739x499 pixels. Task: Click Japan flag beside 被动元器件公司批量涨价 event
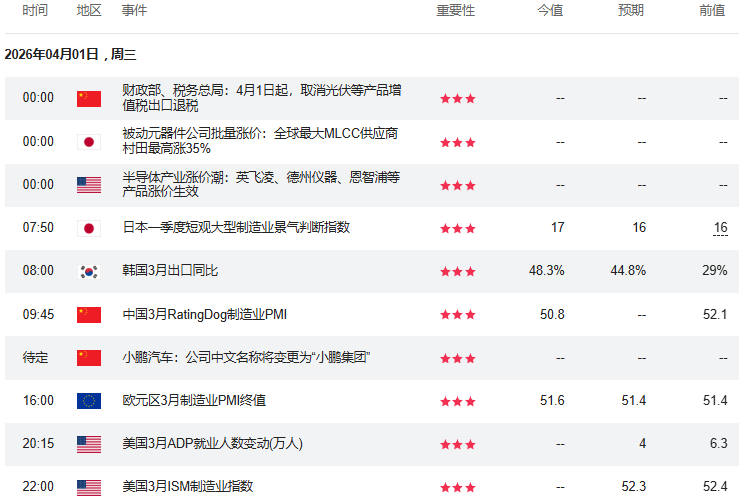click(x=89, y=142)
